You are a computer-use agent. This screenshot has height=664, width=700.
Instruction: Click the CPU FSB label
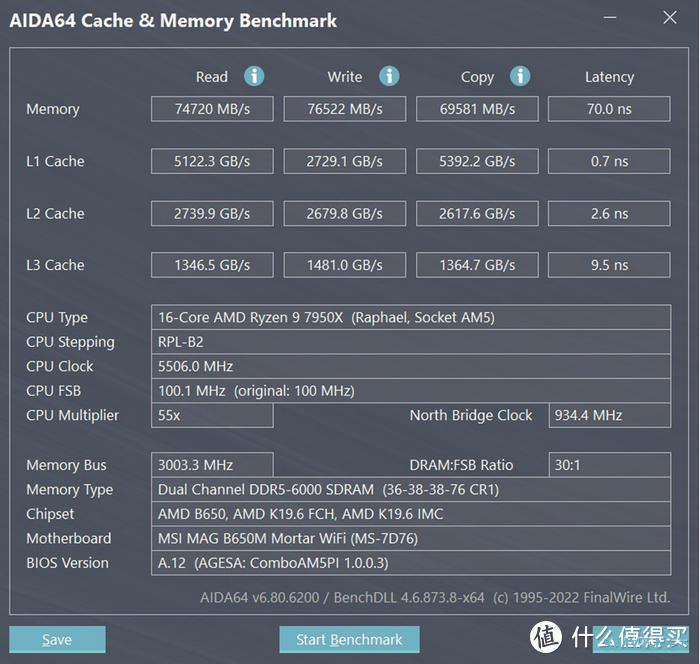53,391
